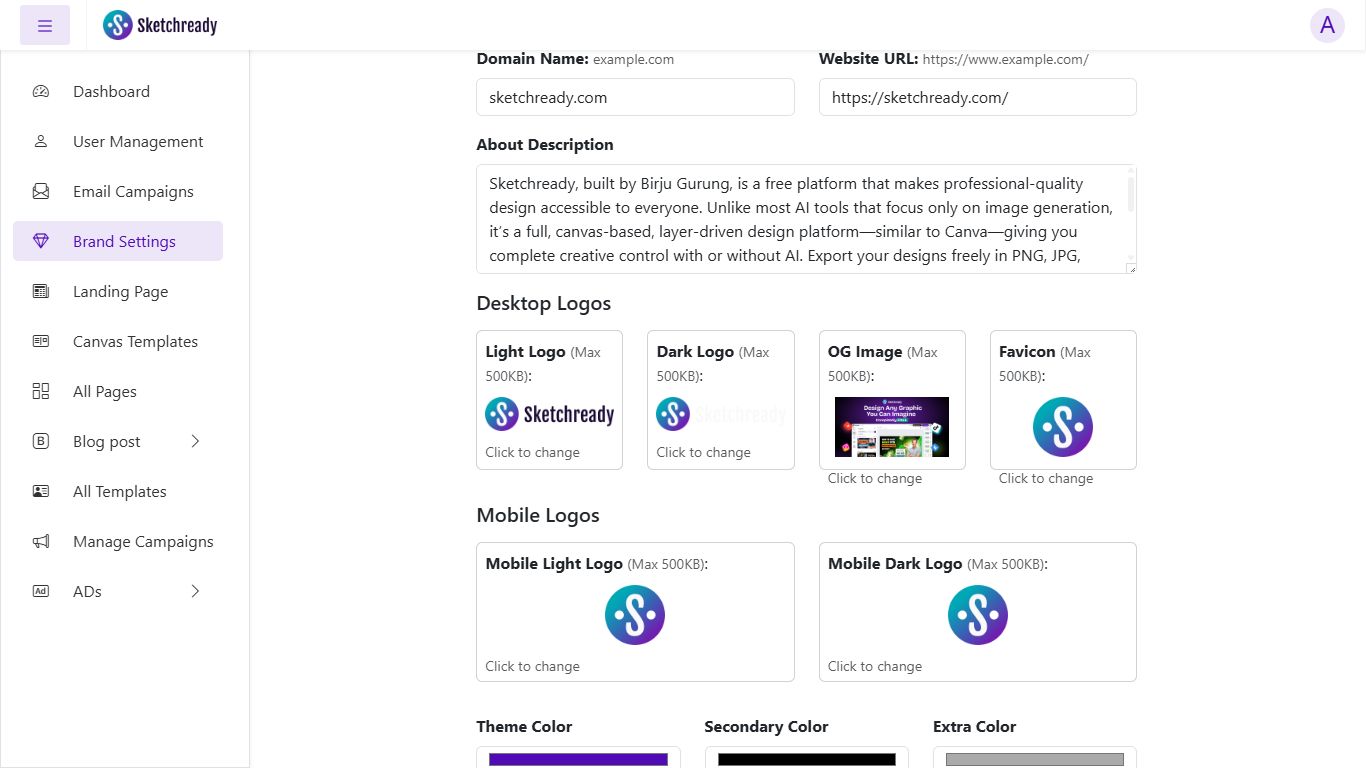
Task: Click the hamburger menu toggle button
Action: point(45,26)
